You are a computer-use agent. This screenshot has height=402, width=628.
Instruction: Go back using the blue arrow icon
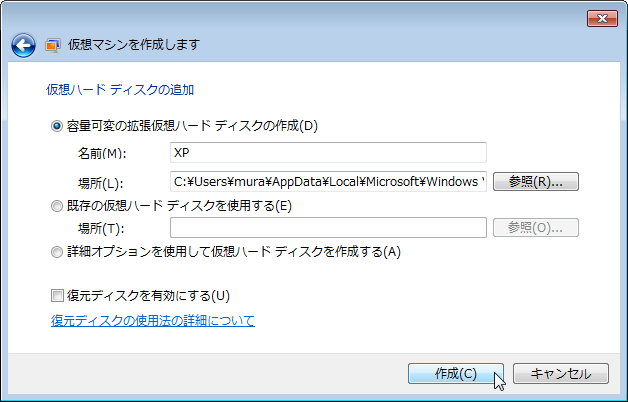(x=23, y=45)
